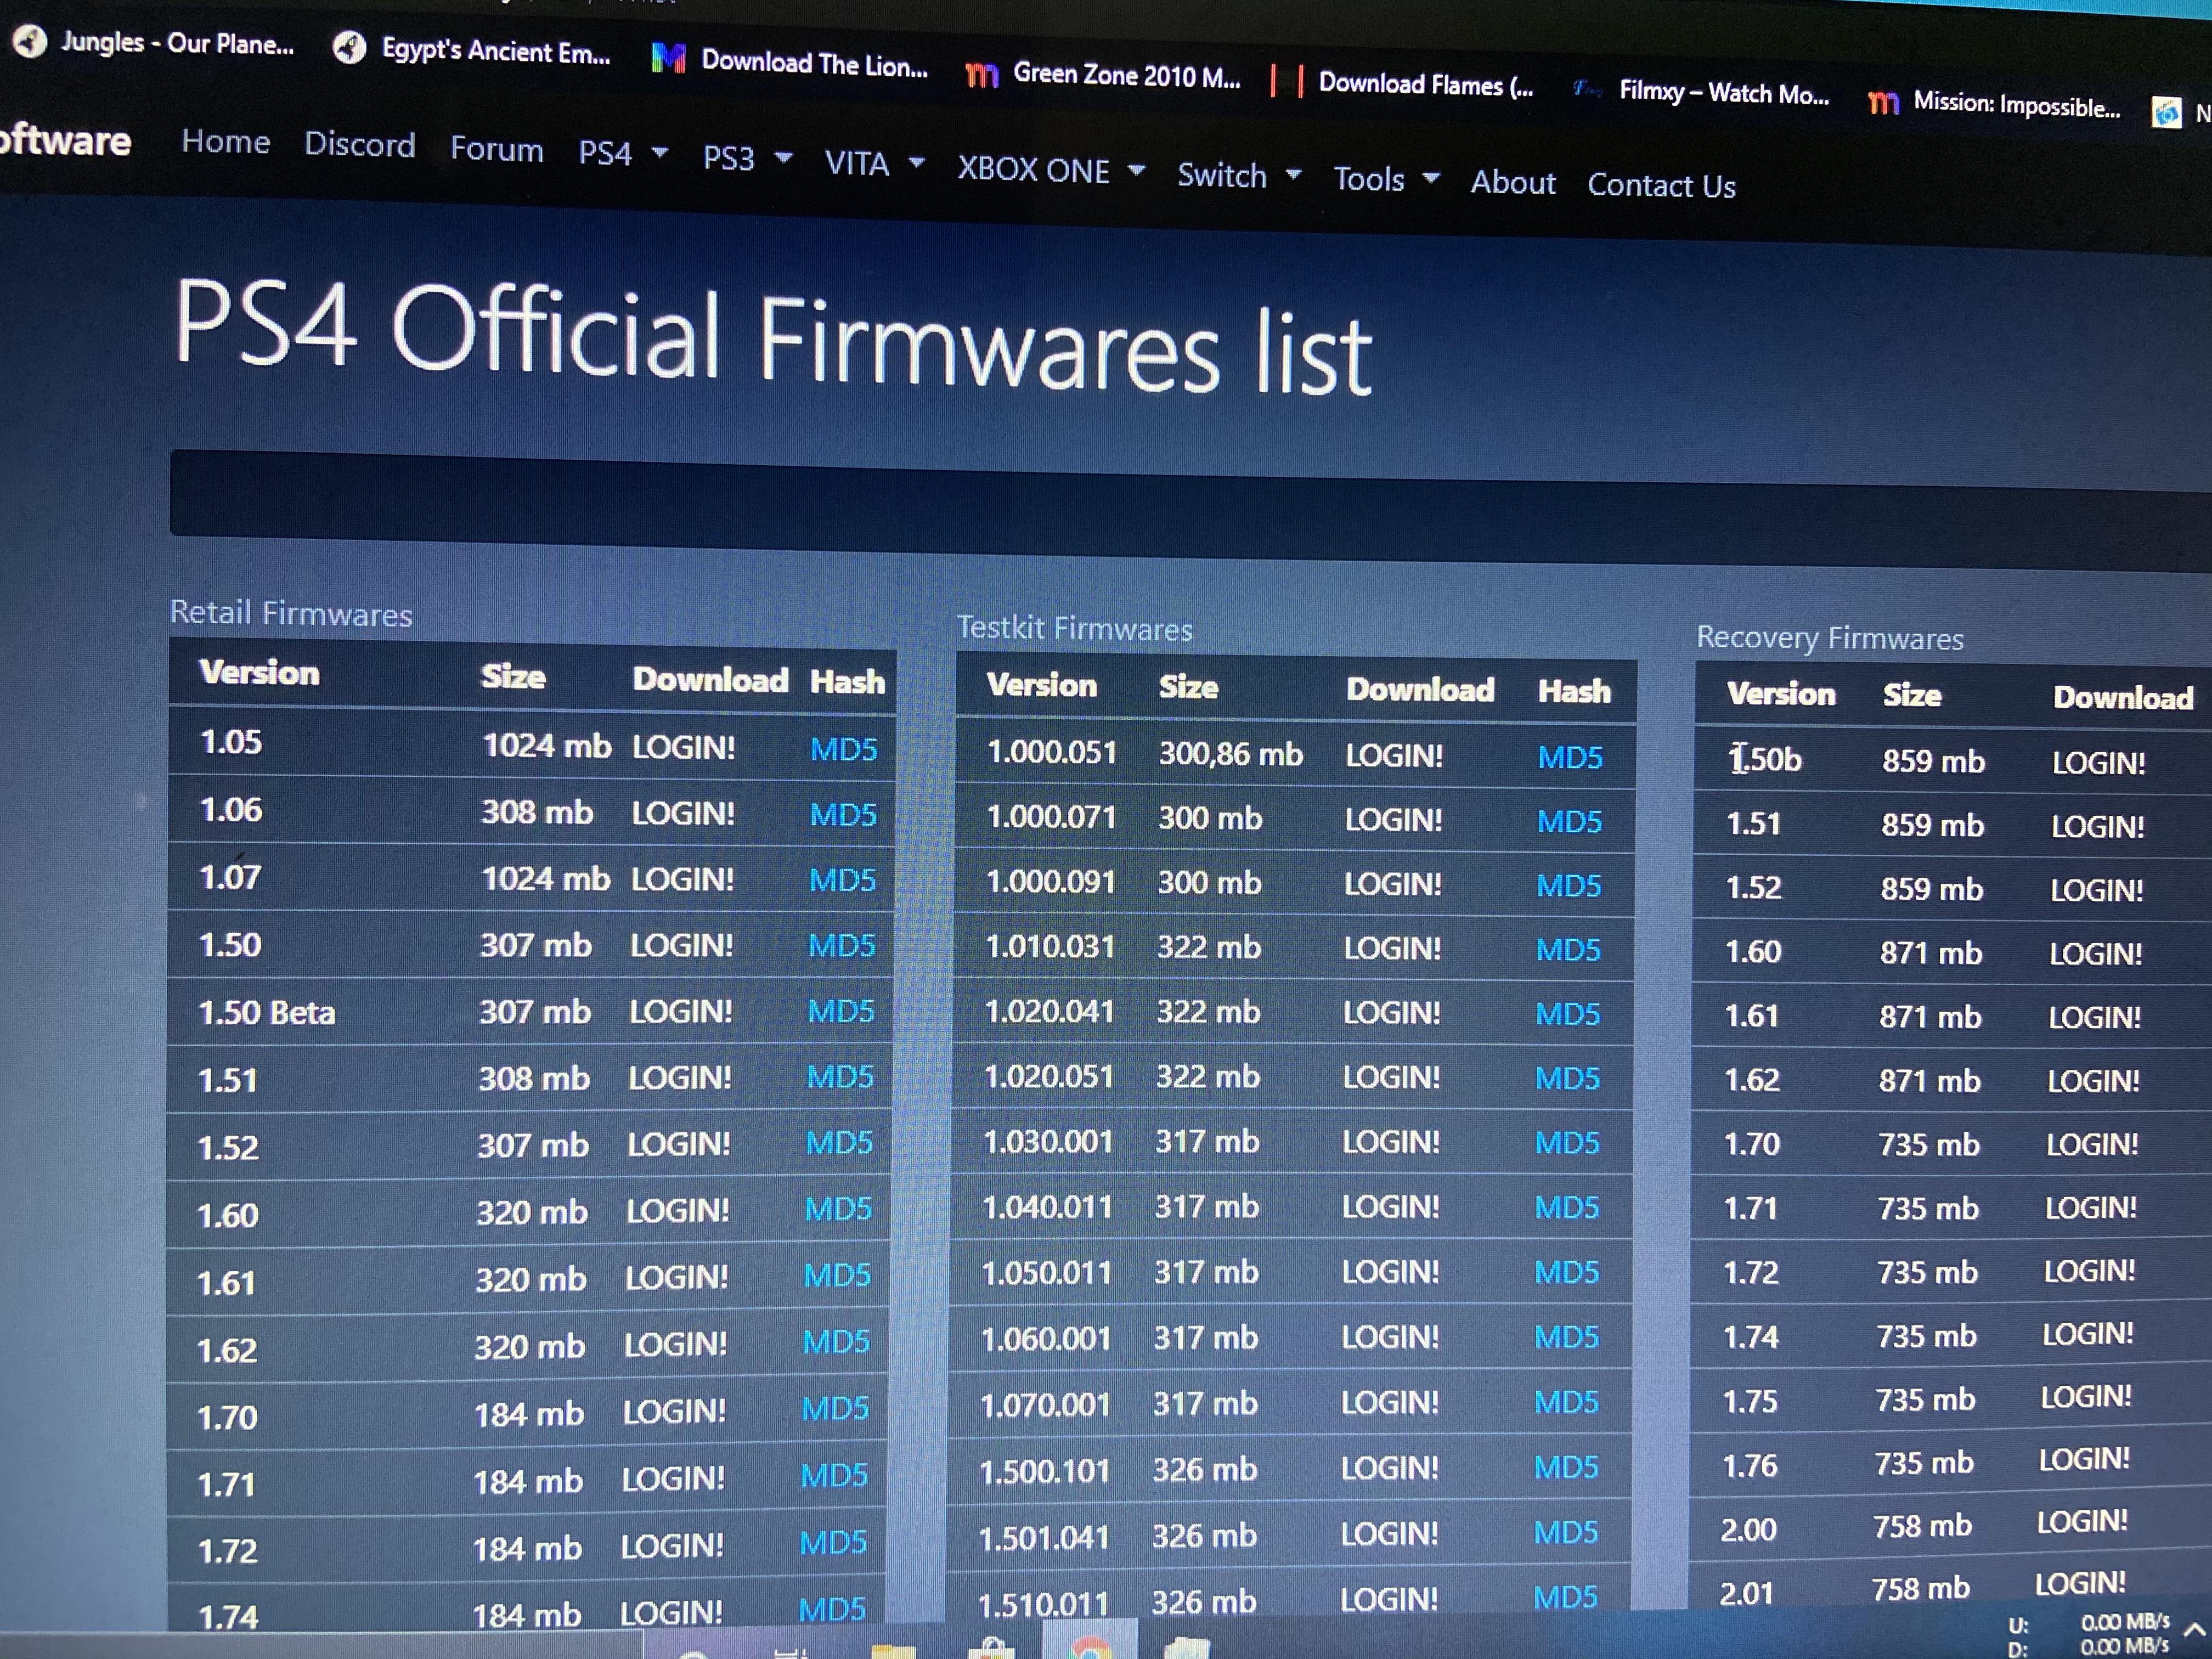Screen dimensions: 2212x1659
Task: Select '300,86 mb' size cell
Action: point(1231,753)
